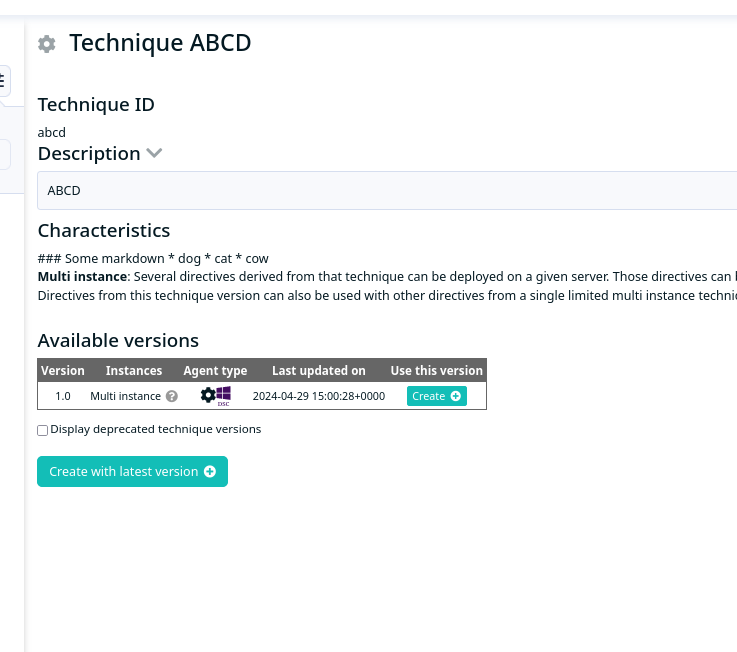Screen dimensions: 737x652
Task: Click the Last updated on column header
Action: [319, 370]
